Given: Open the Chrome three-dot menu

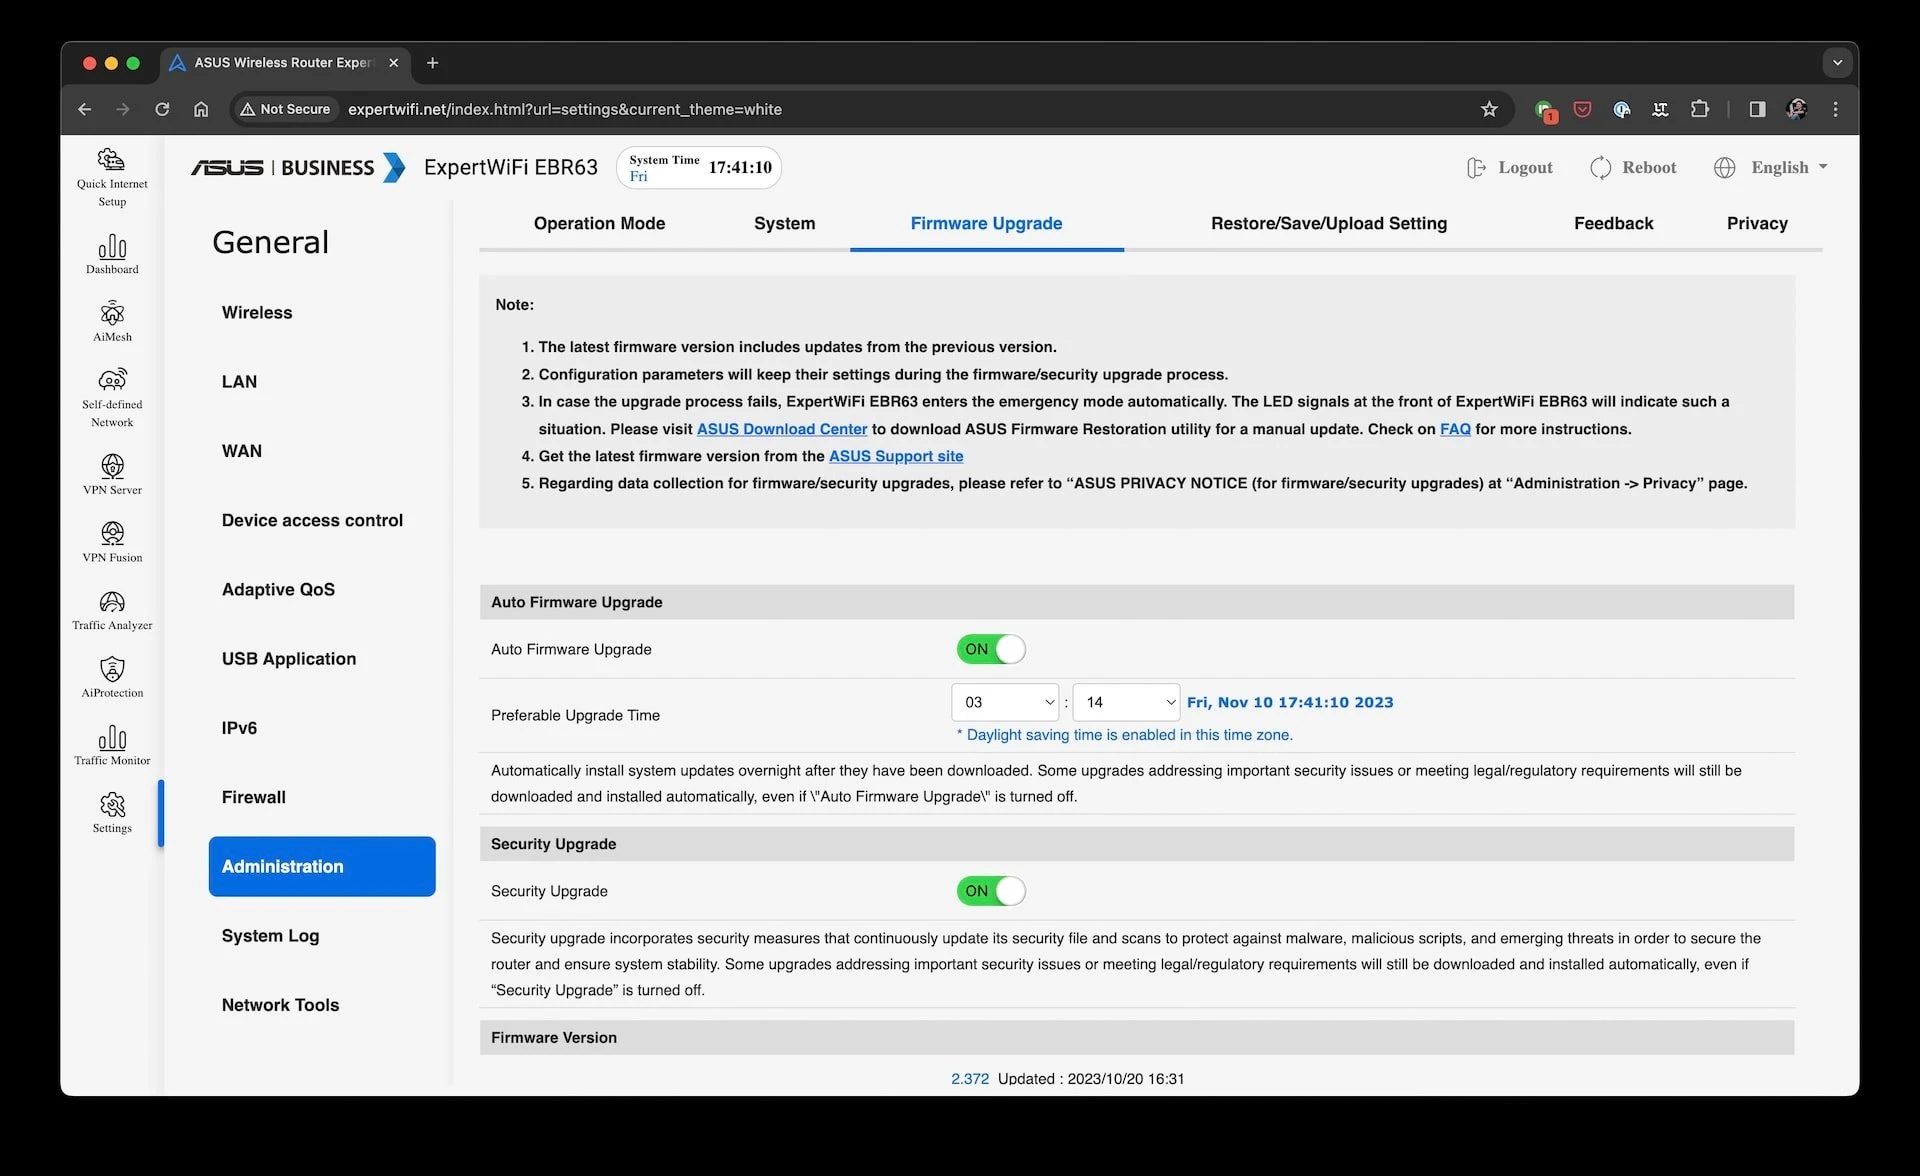Looking at the screenshot, I should click(1835, 109).
